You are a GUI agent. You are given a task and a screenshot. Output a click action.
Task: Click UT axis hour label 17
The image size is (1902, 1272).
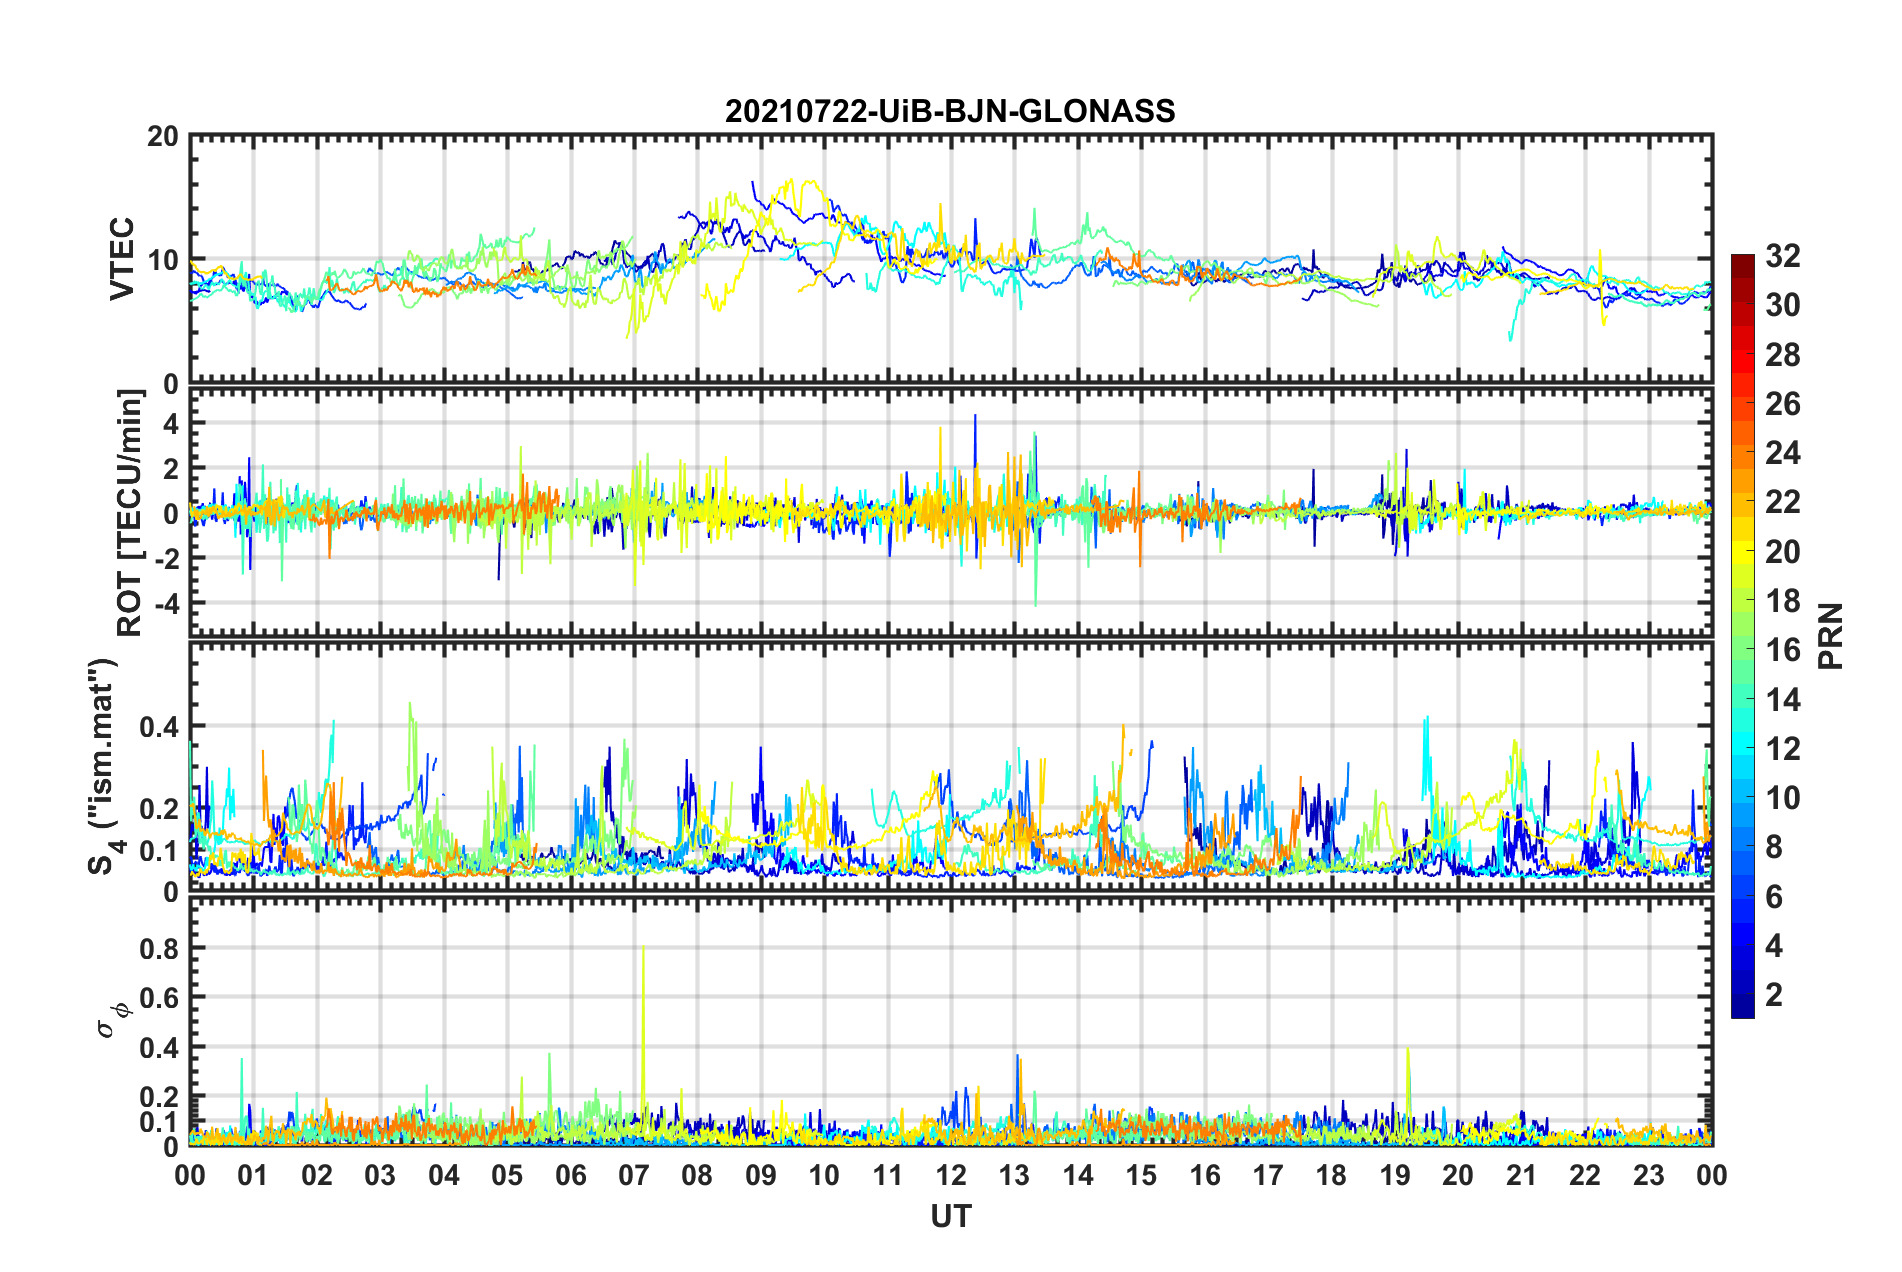coord(1268,1175)
